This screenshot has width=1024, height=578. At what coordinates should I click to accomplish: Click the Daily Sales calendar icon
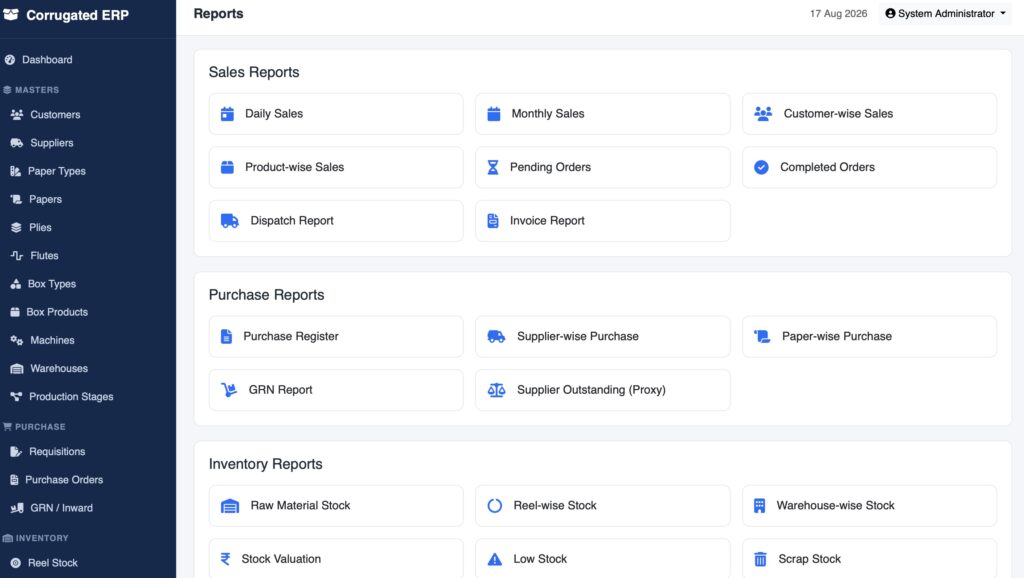tap(227, 114)
